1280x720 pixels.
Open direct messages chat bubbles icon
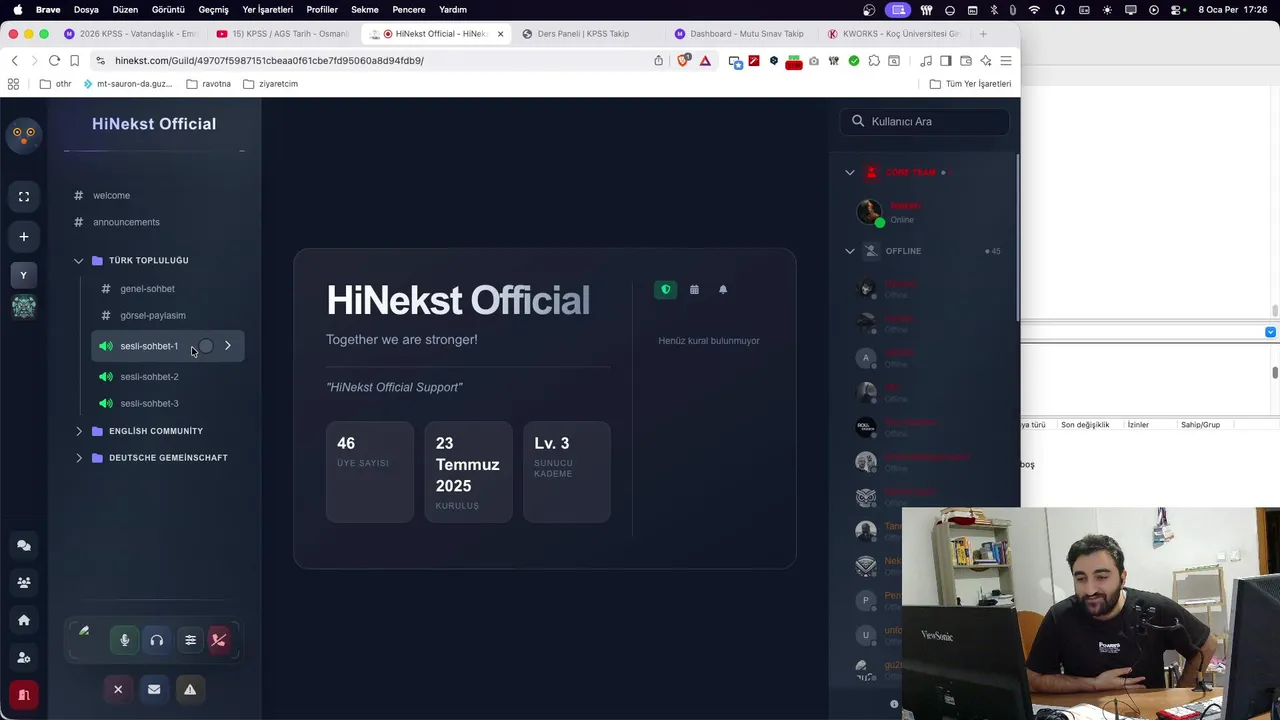pos(24,546)
